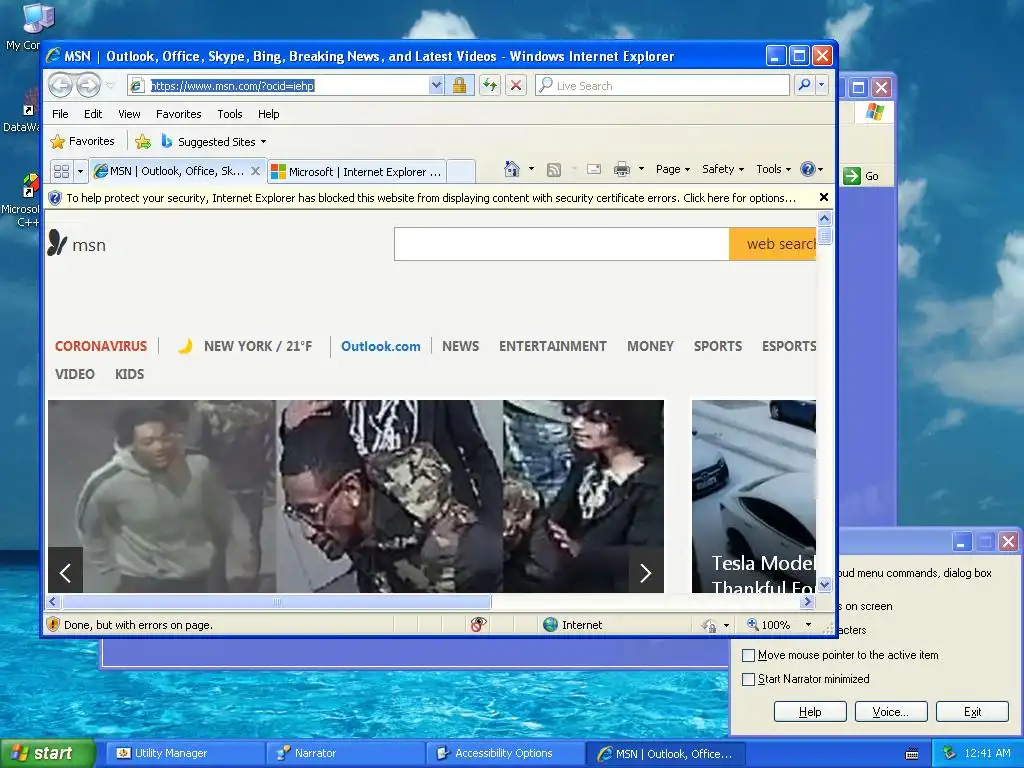Click the Read Mail envelope icon
The height and width of the screenshot is (768, 1024).
[x=594, y=170]
